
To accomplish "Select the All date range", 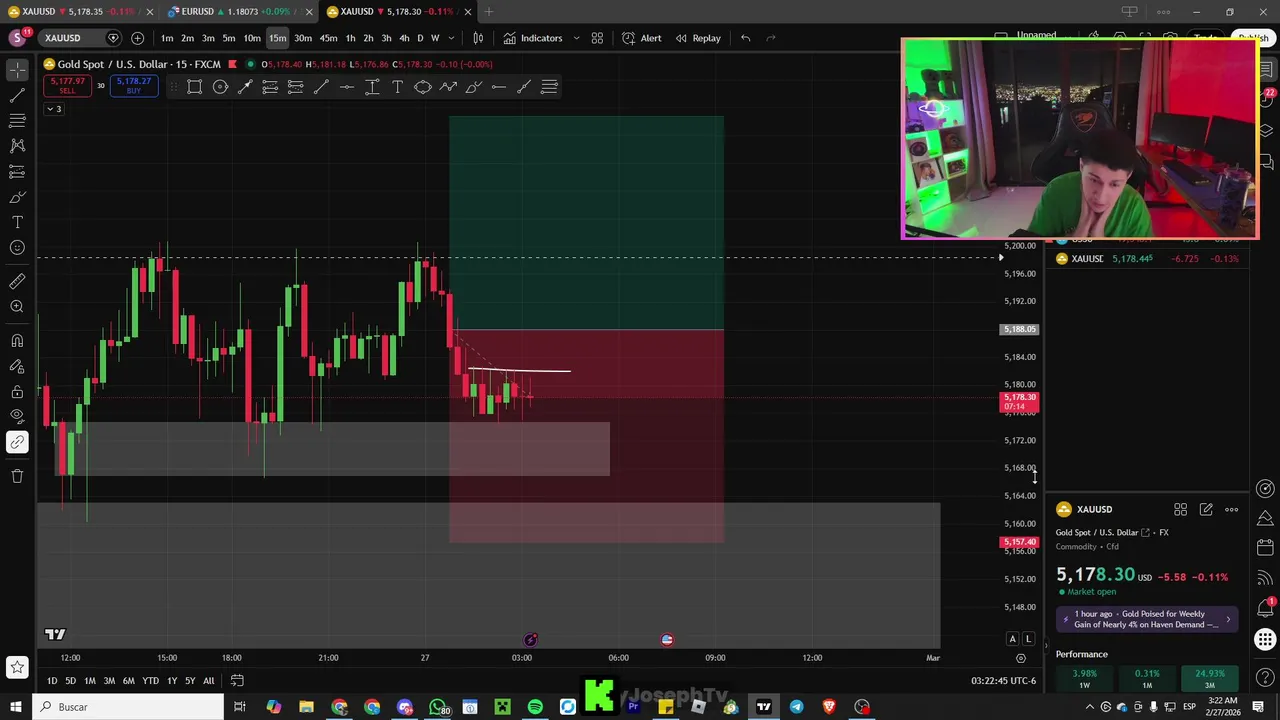I will pyautogui.click(x=209, y=681).
